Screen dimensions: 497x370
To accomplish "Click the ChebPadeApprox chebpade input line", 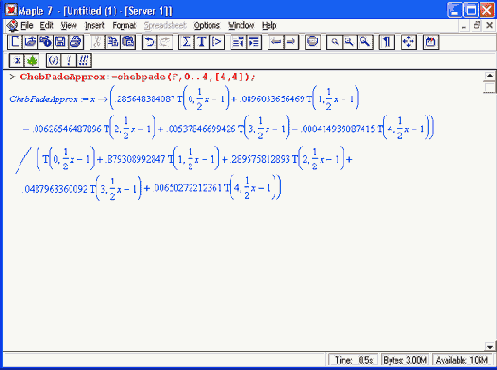I will point(137,77).
